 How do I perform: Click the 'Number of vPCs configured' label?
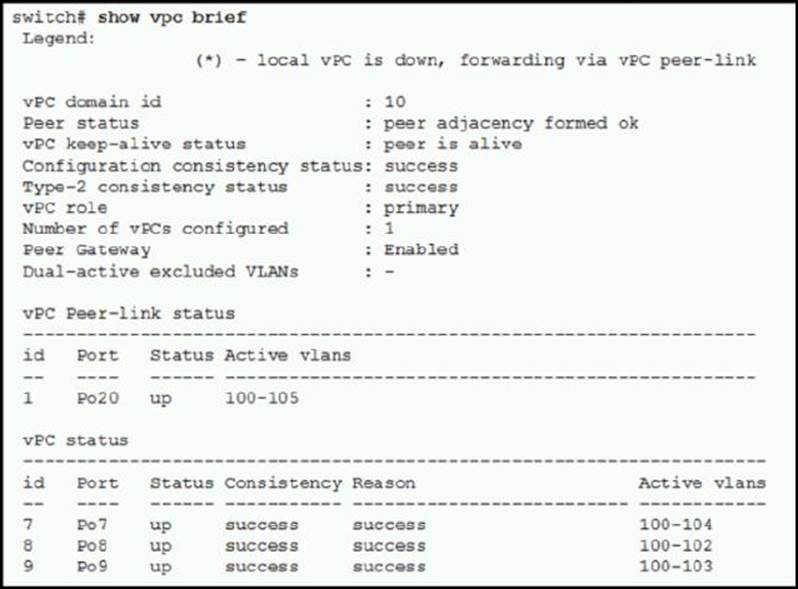[x=155, y=229]
